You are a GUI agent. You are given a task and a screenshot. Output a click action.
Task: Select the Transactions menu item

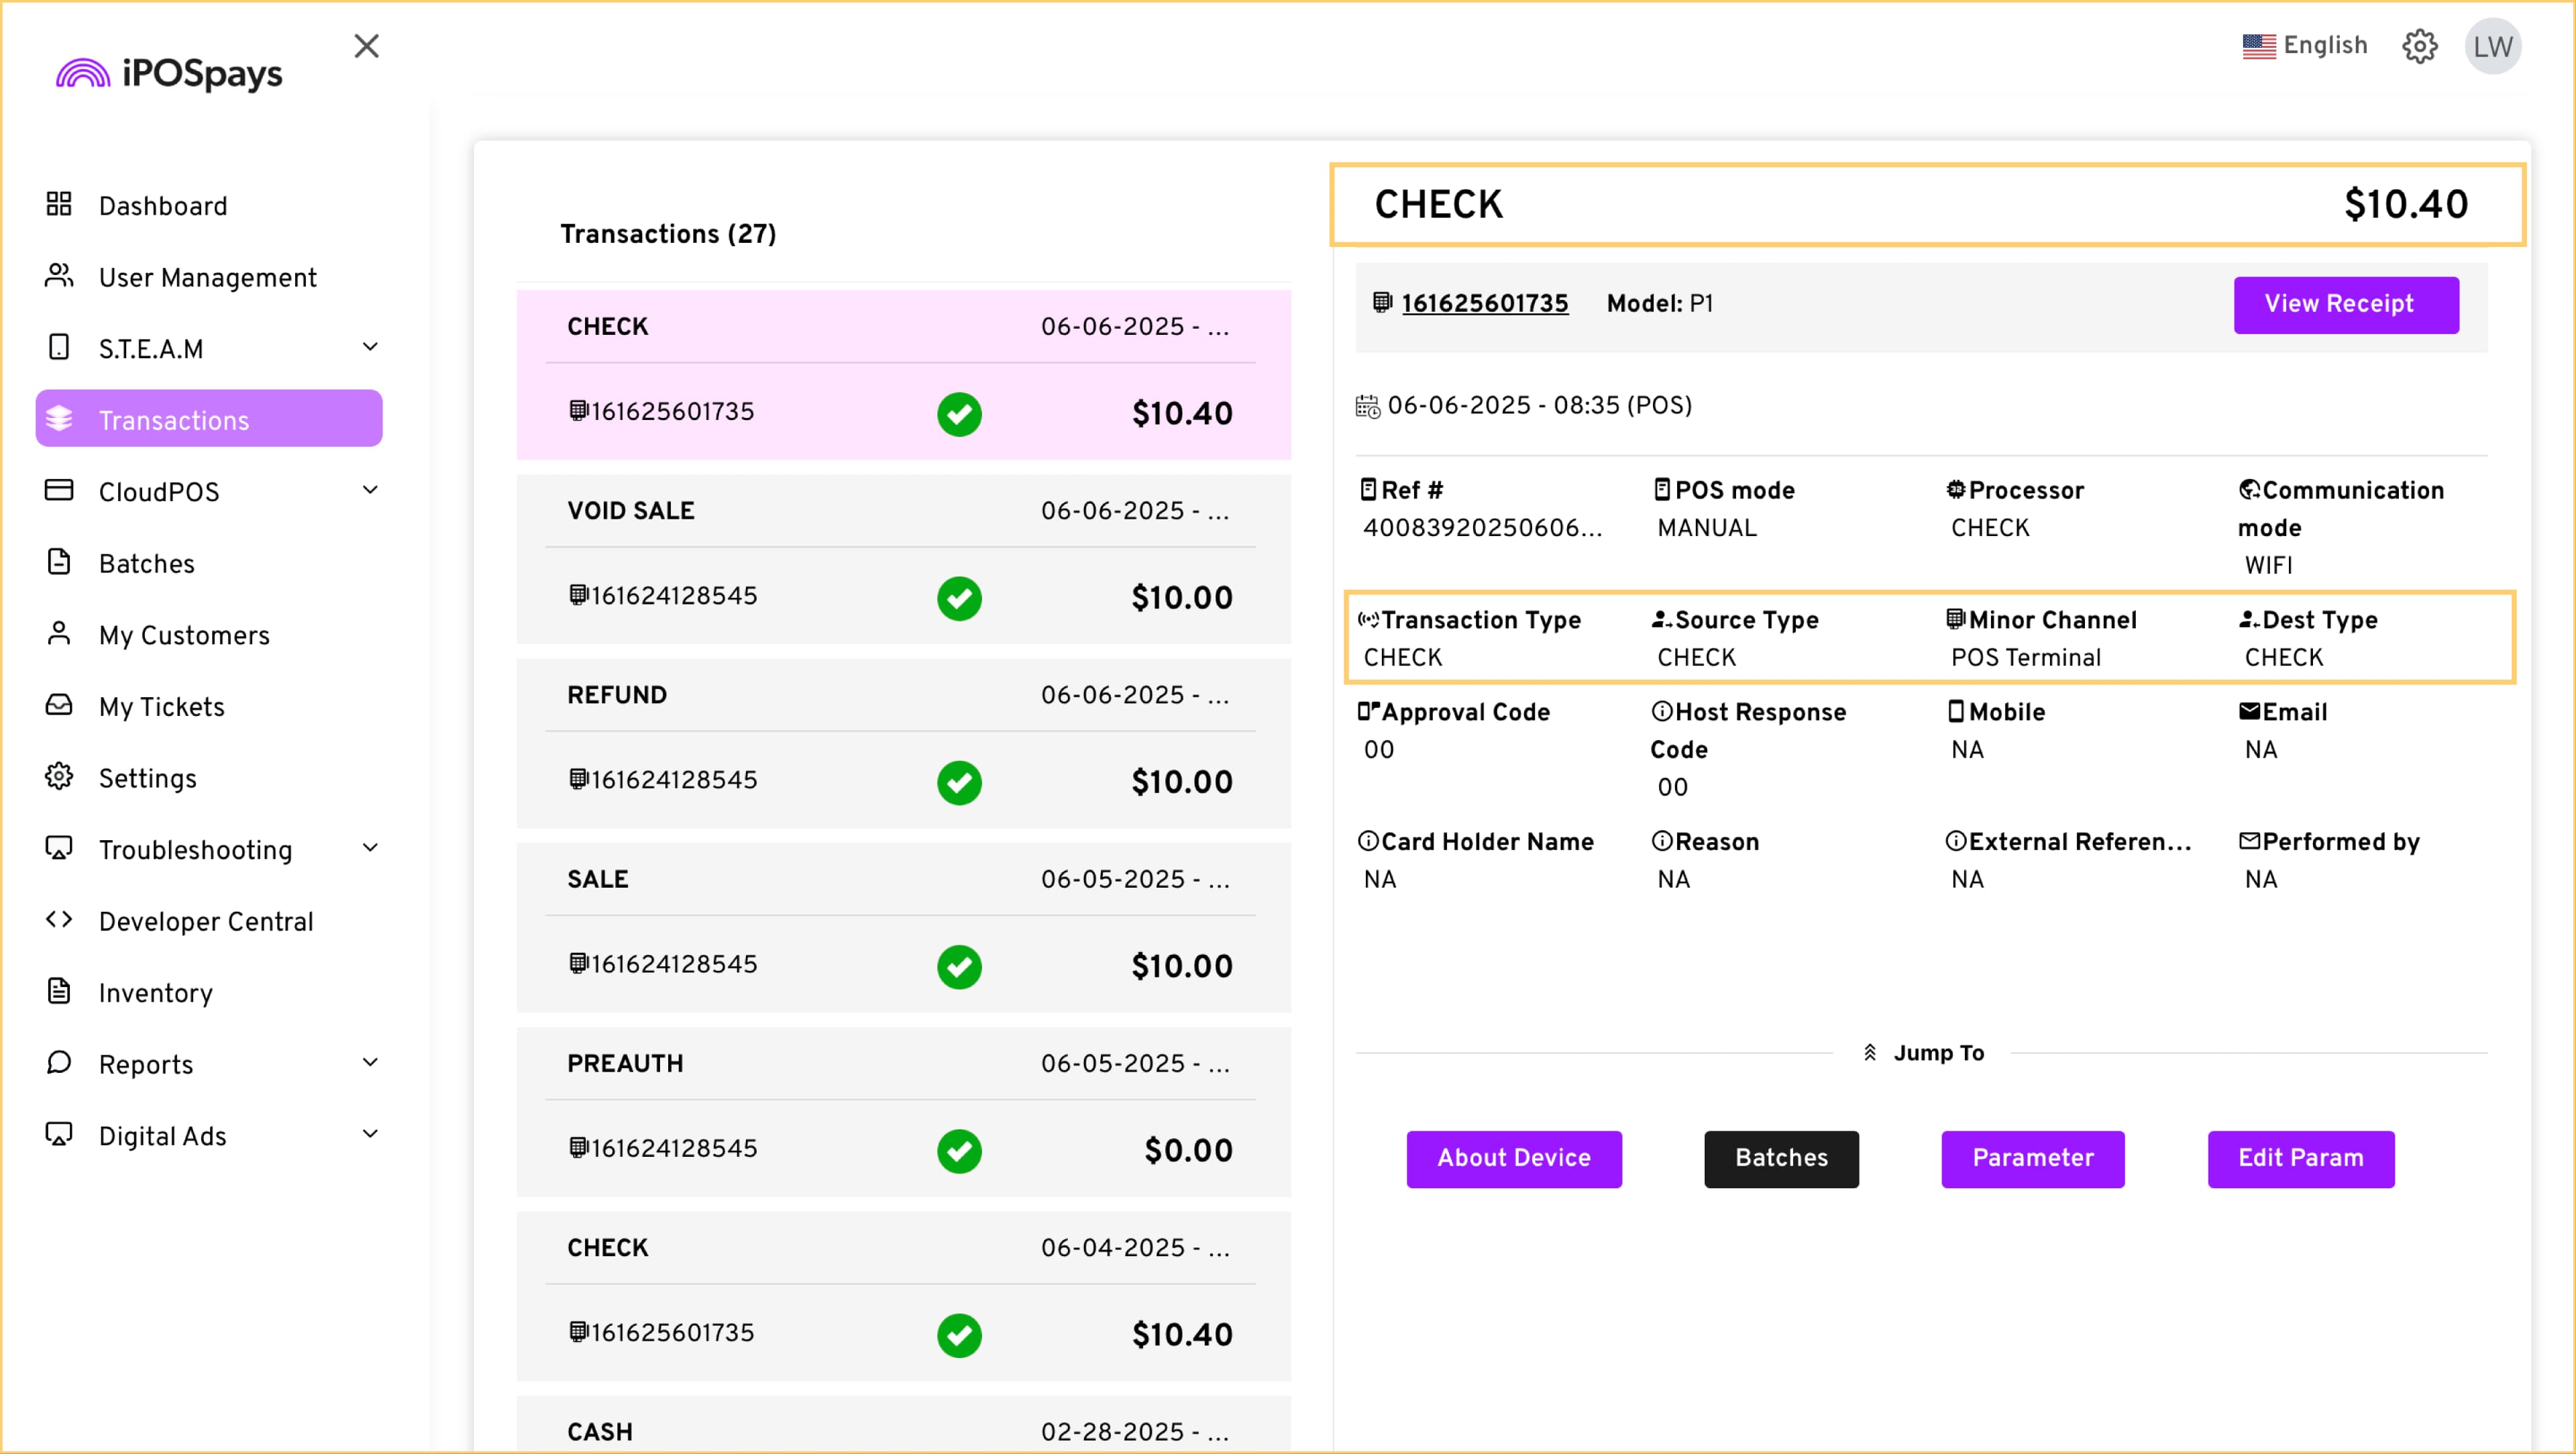(x=209, y=419)
